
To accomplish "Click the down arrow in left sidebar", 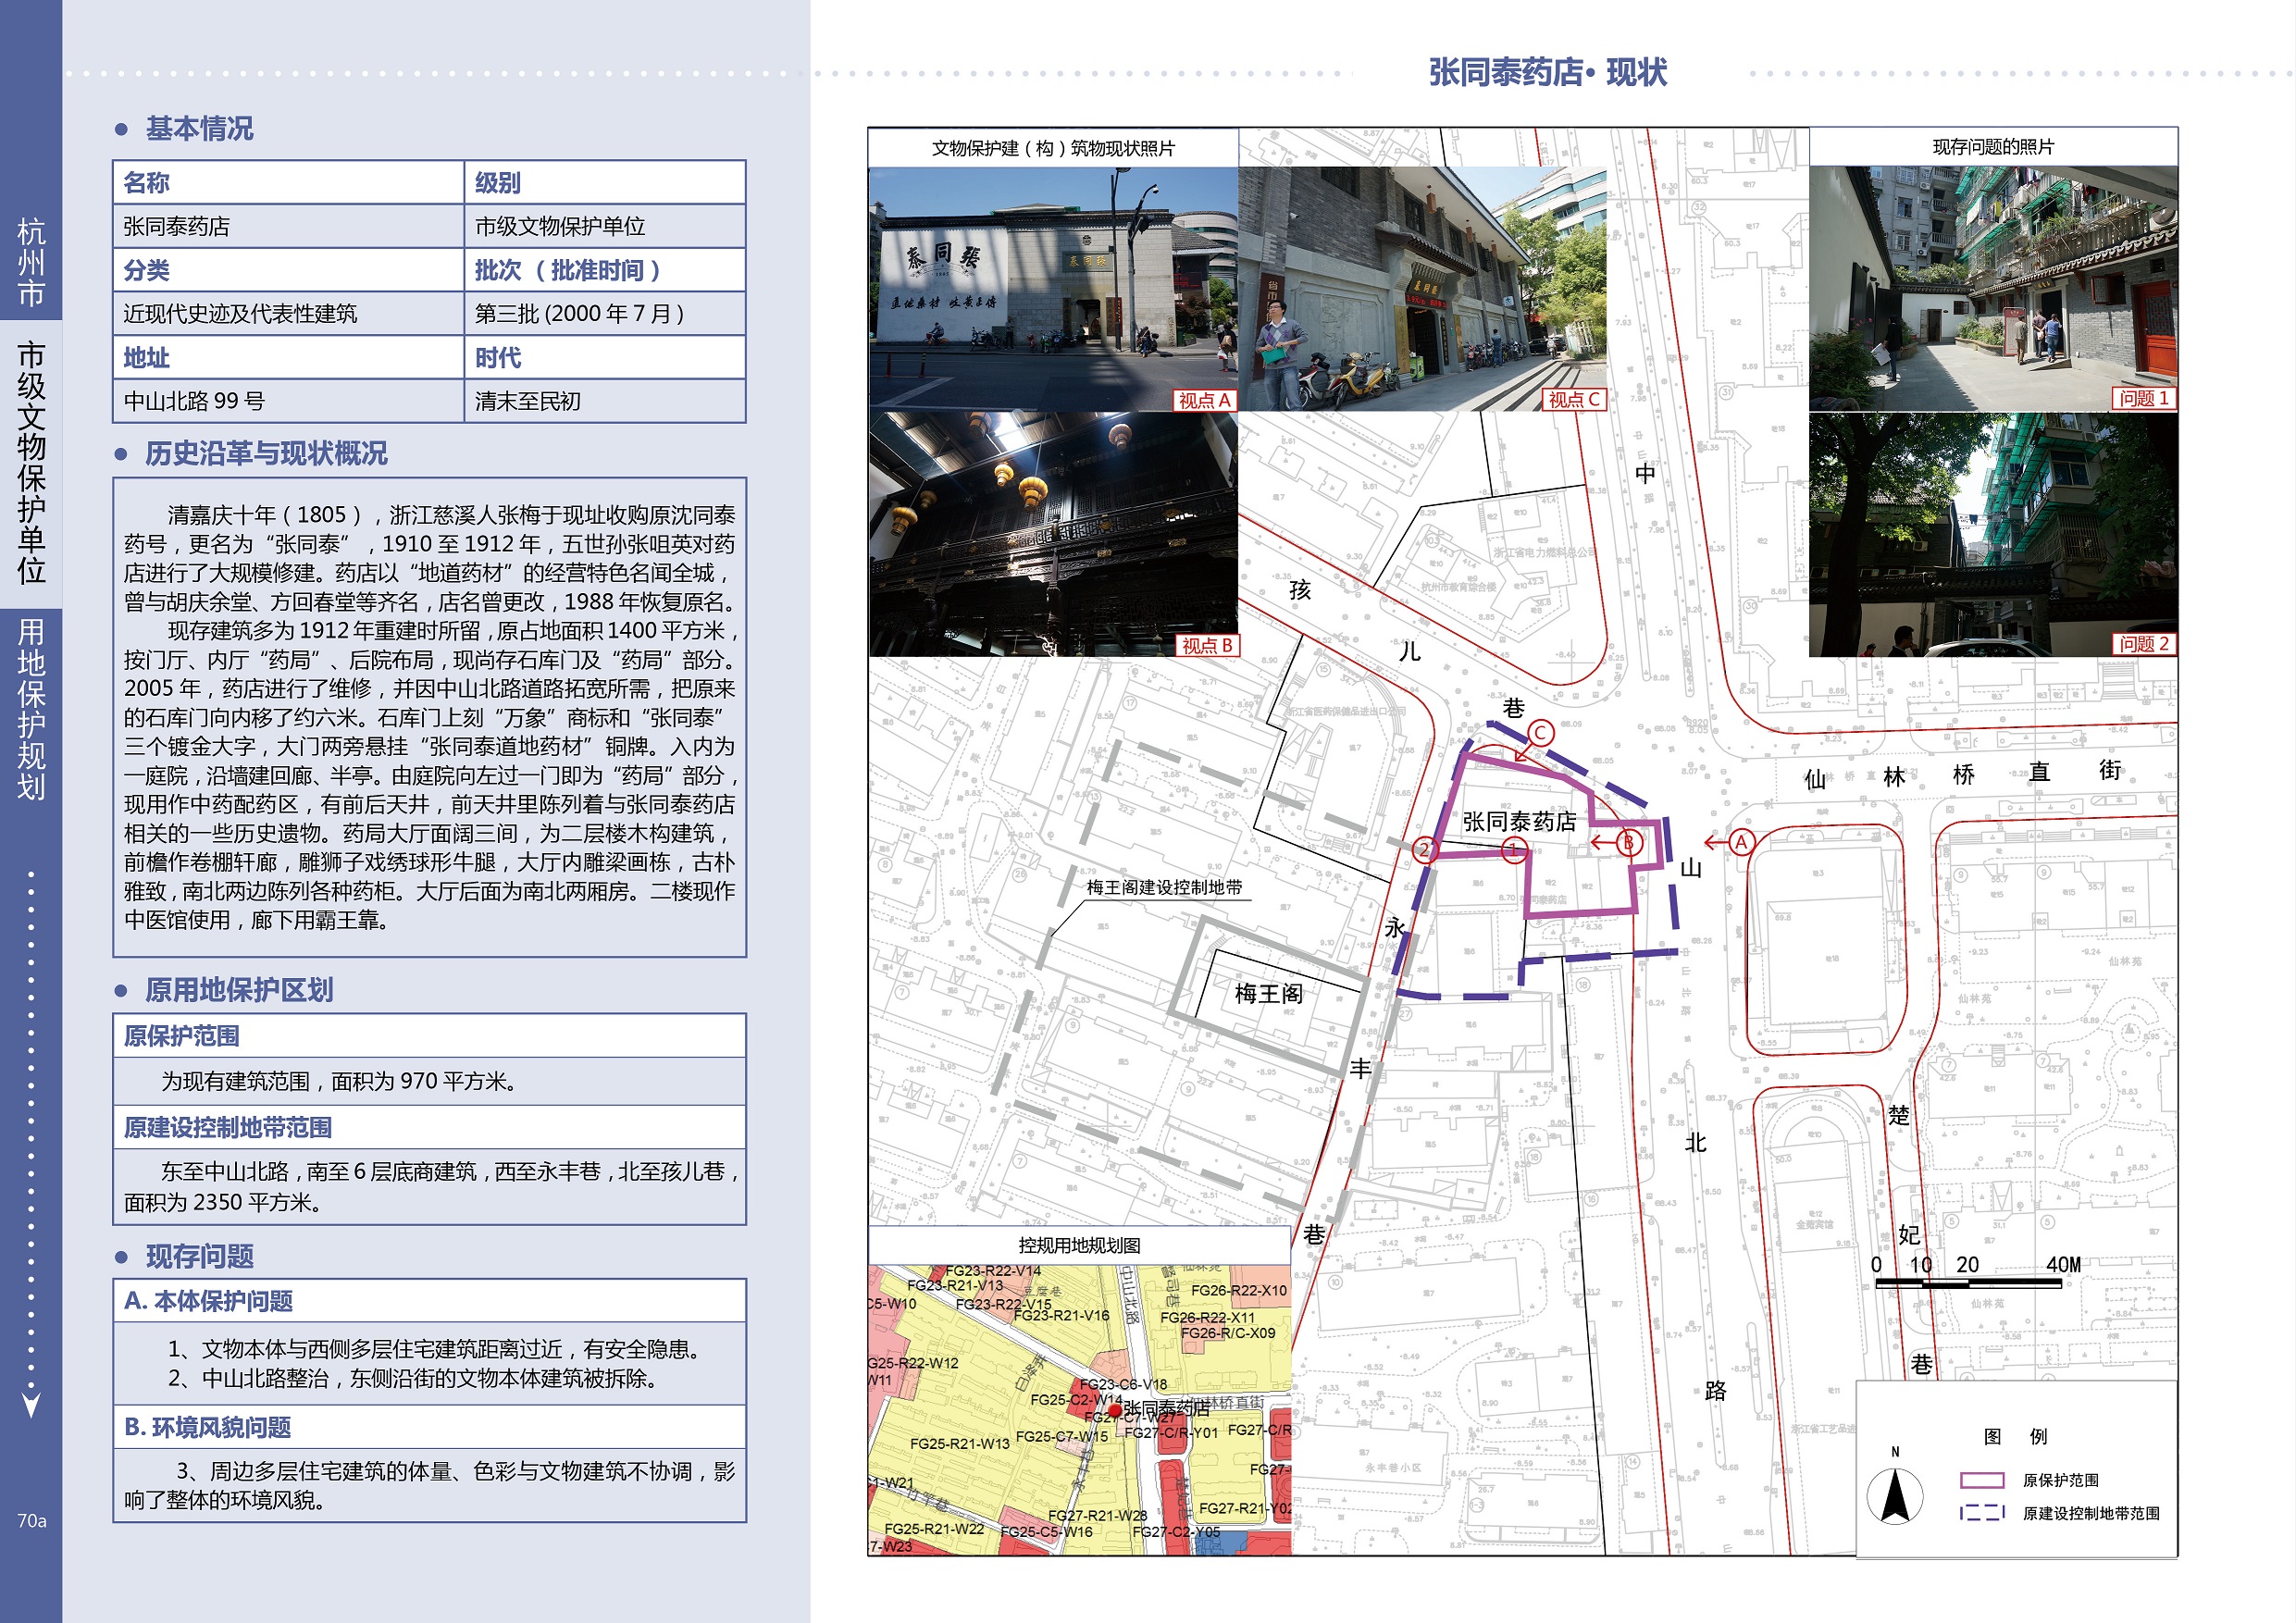I will pos(31,1404).
